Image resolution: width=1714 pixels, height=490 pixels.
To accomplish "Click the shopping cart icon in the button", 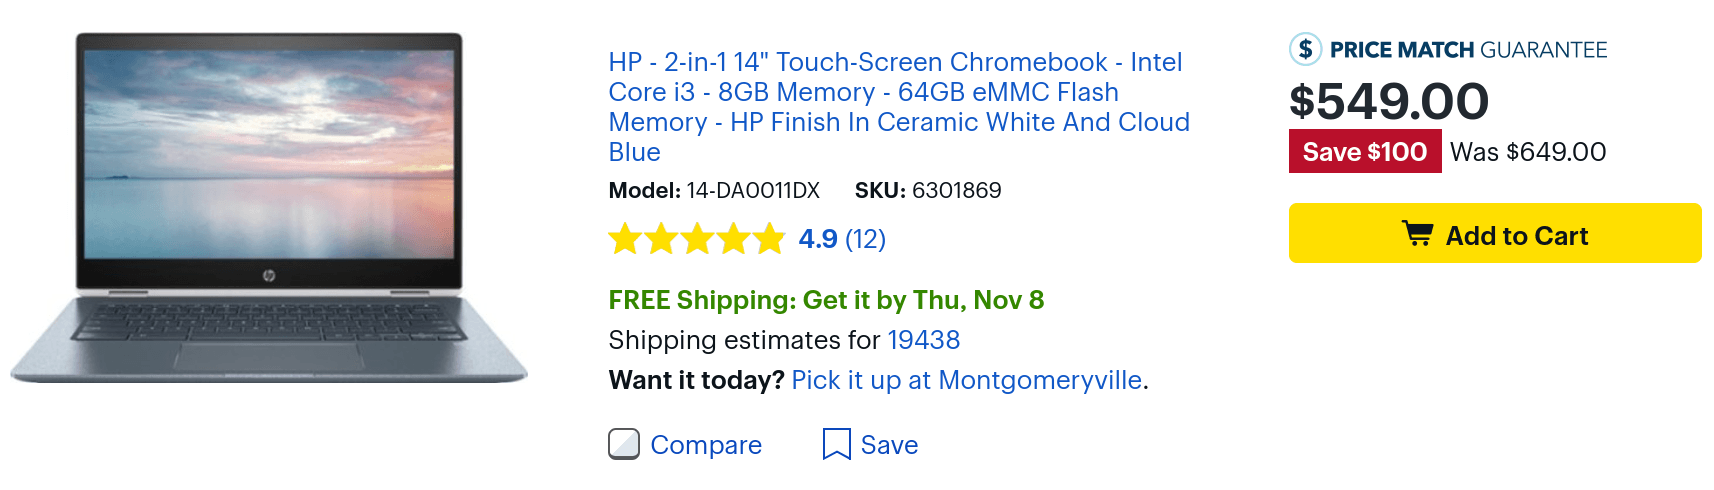I will [1417, 234].
